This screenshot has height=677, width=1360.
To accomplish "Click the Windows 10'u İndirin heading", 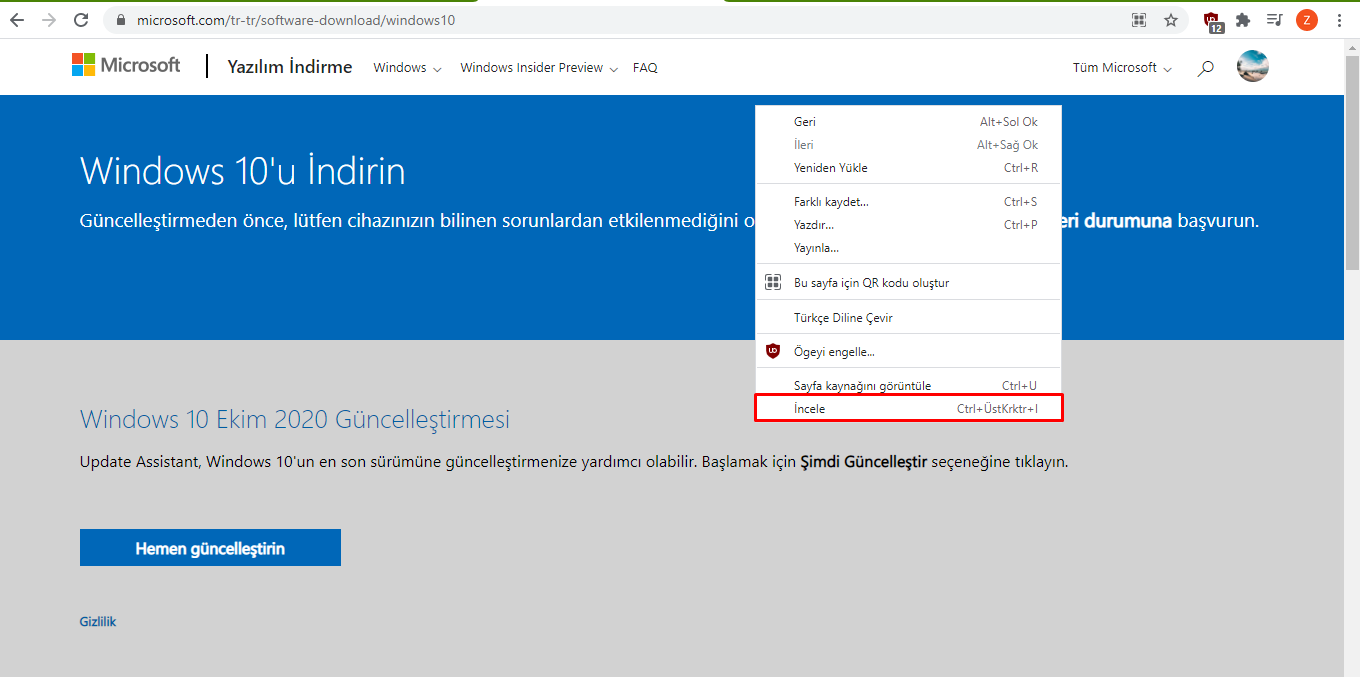I will pyautogui.click(x=243, y=171).
